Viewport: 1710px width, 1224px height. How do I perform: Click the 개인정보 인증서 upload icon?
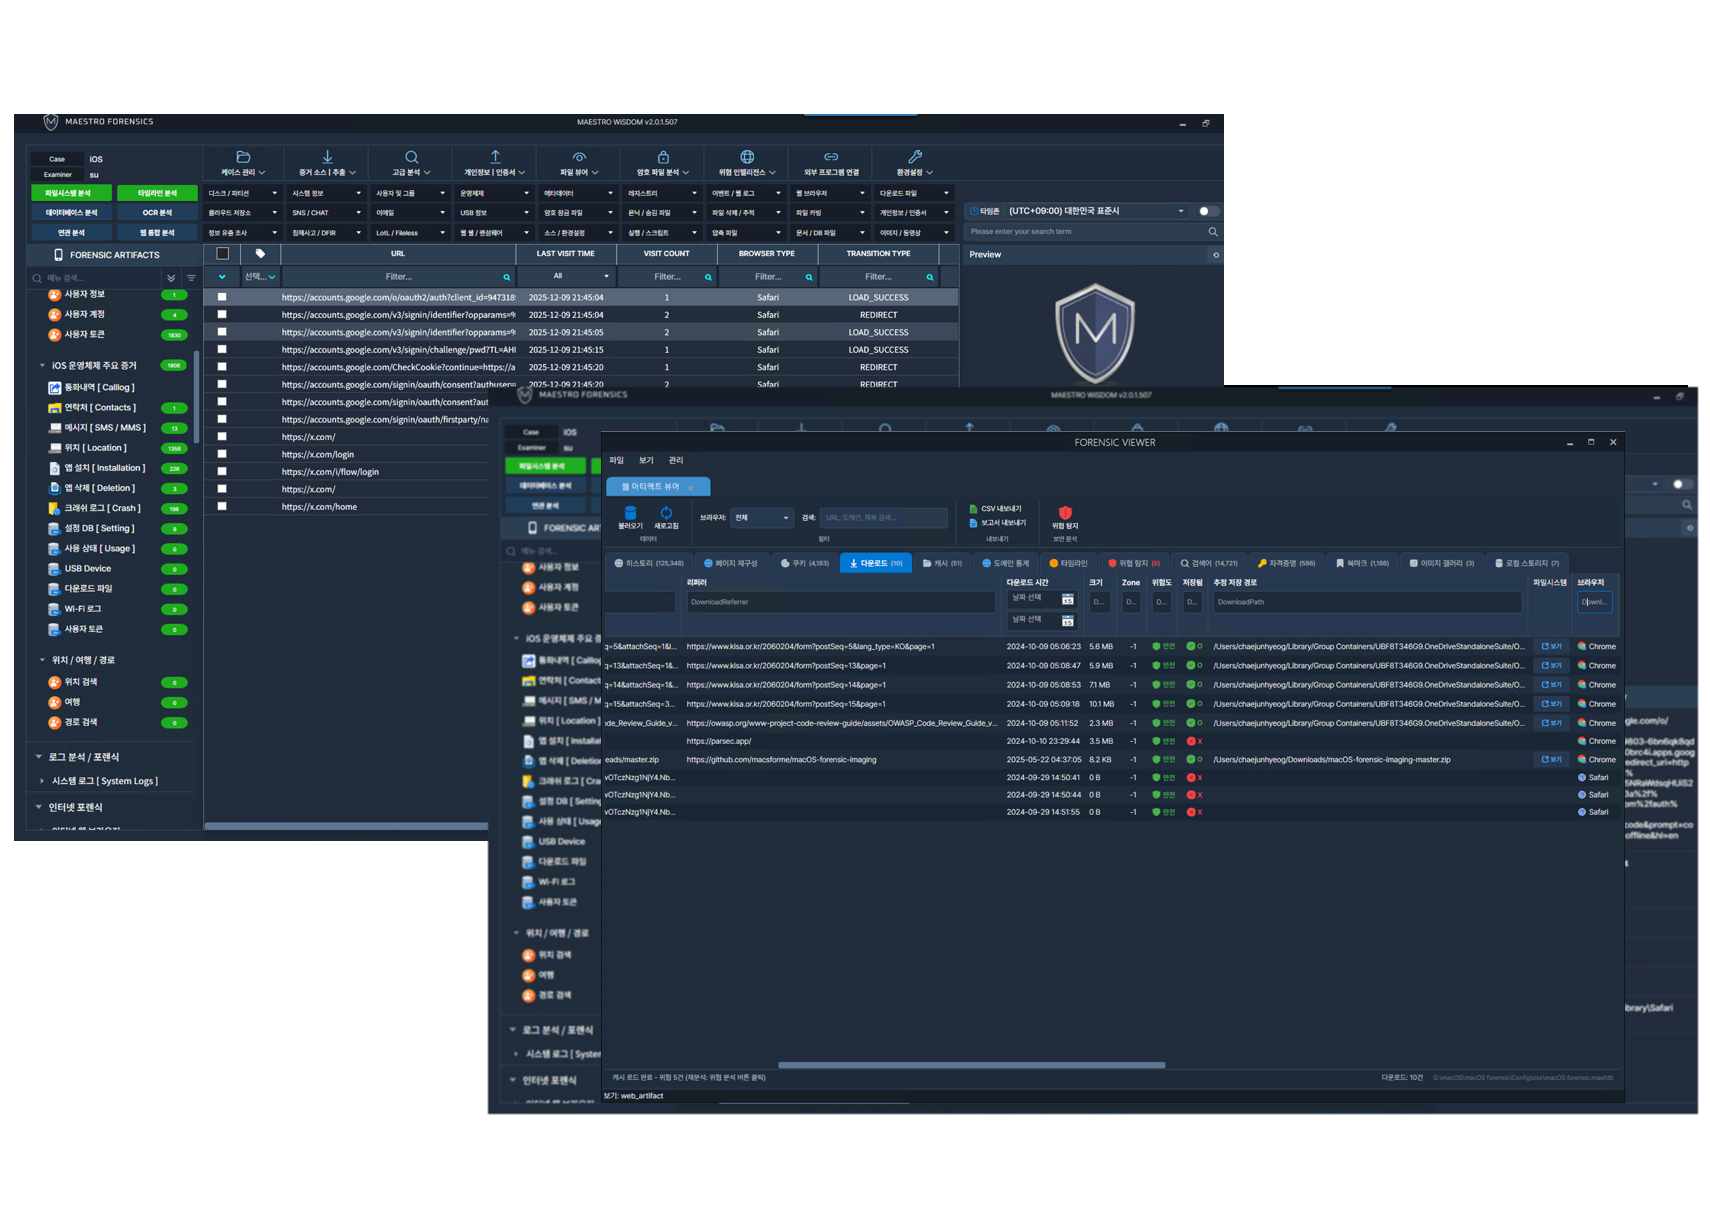pyautogui.click(x=495, y=157)
